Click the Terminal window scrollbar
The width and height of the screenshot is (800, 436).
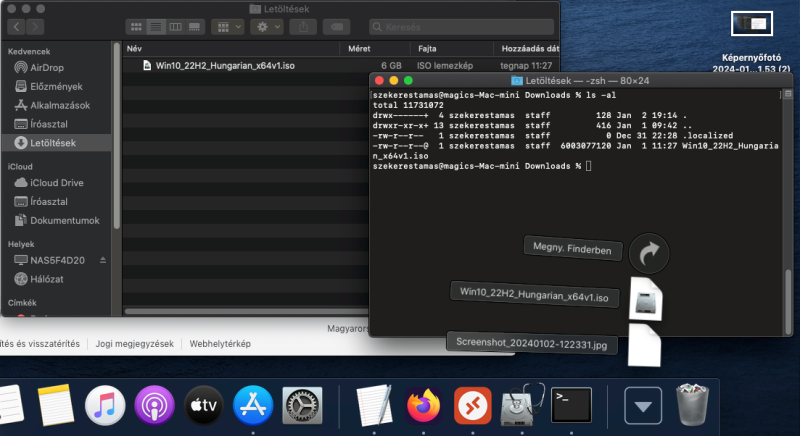coord(788,301)
